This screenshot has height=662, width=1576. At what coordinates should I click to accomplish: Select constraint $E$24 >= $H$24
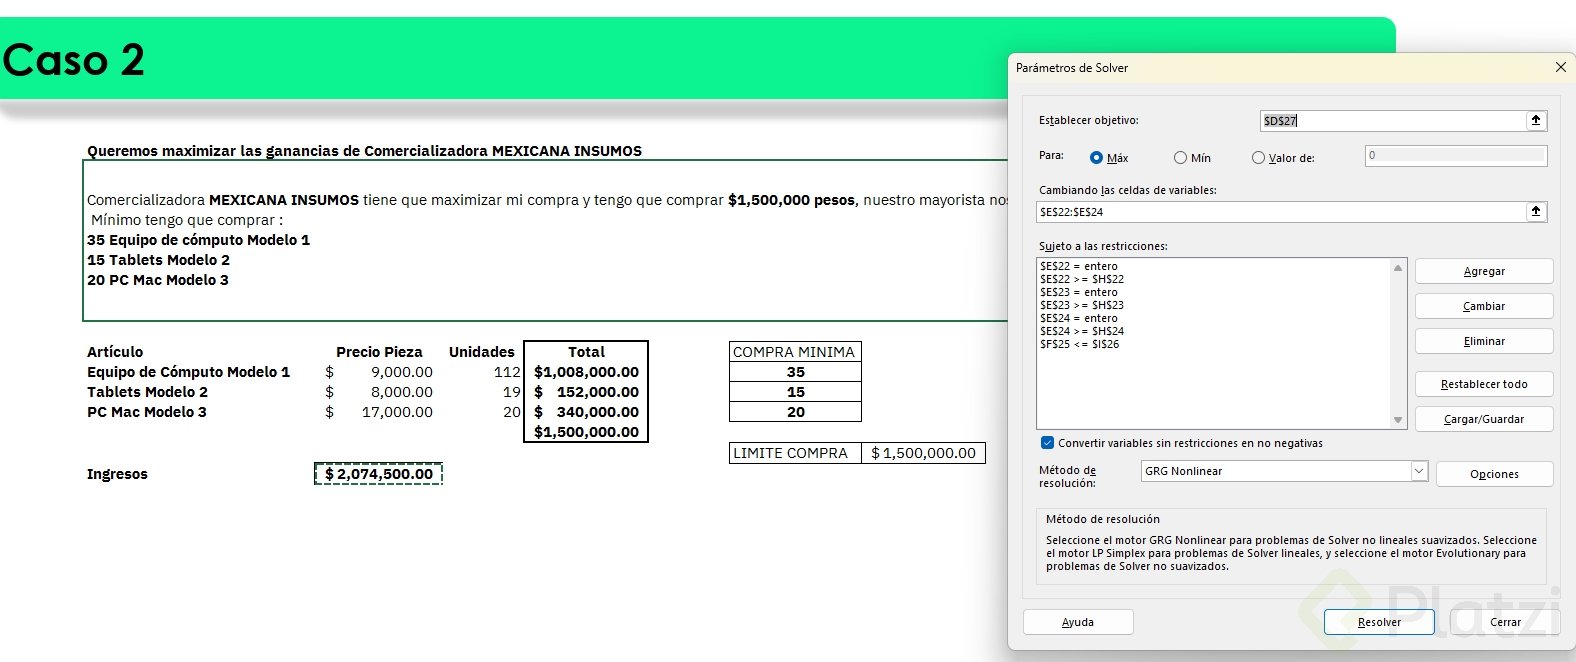tap(1082, 331)
